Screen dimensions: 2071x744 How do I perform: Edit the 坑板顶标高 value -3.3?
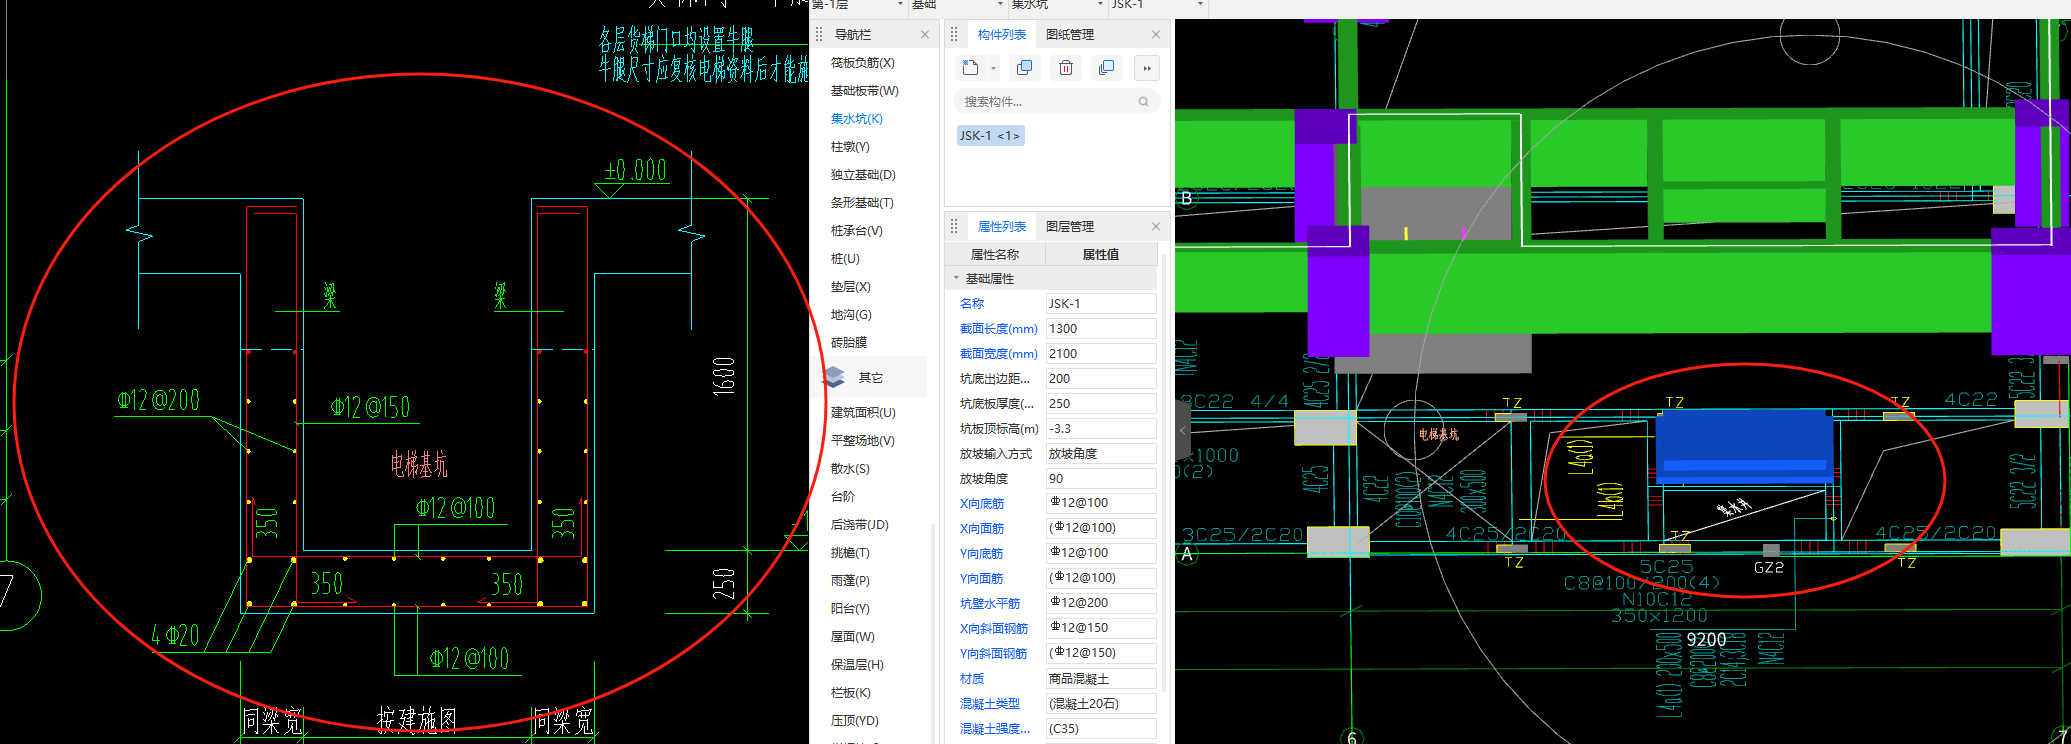(x=1100, y=428)
